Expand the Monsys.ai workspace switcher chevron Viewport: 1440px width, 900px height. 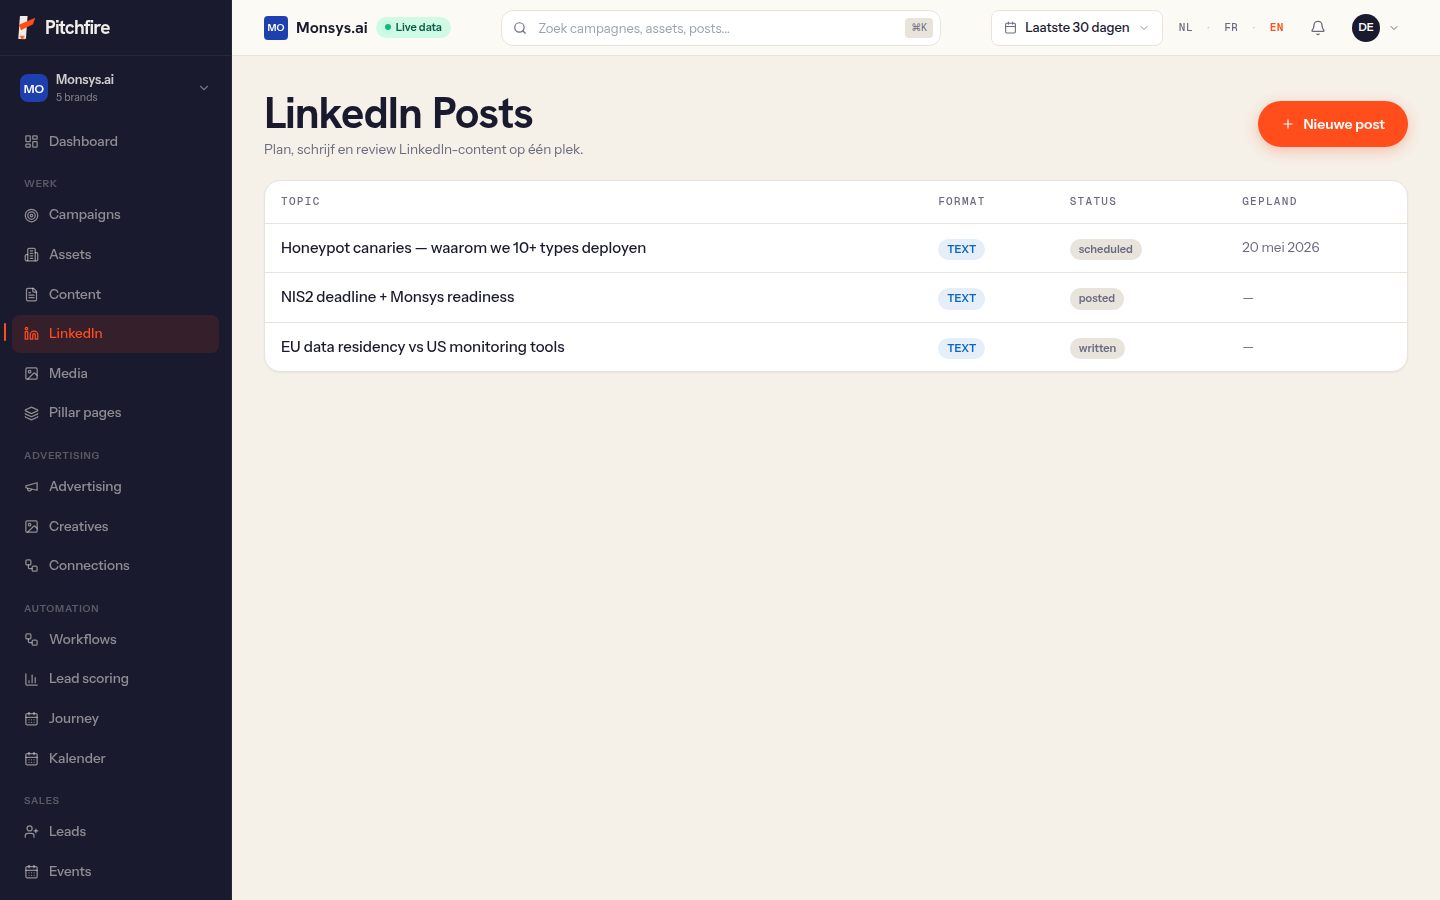click(204, 88)
